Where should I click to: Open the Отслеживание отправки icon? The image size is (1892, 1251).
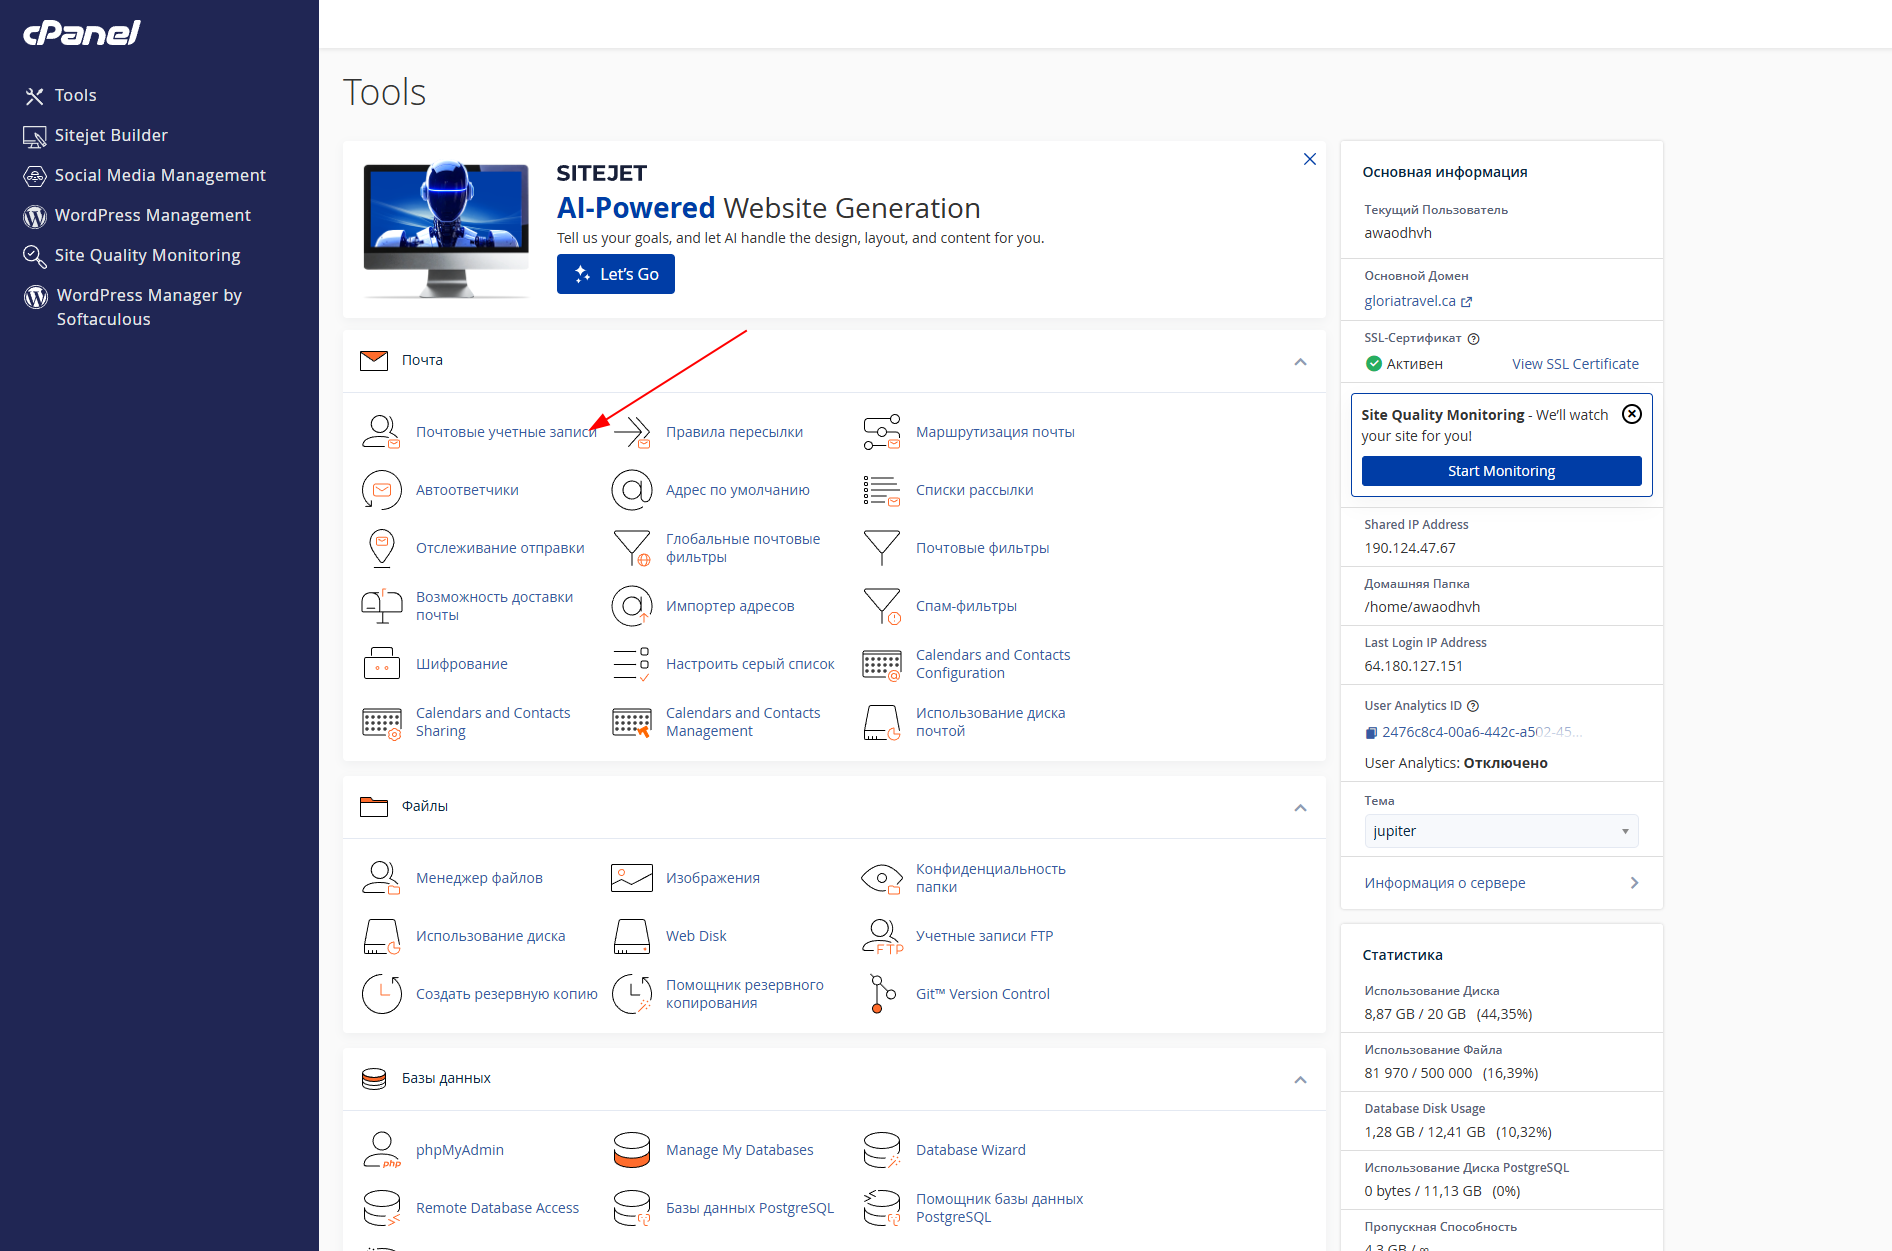tap(381, 548)
